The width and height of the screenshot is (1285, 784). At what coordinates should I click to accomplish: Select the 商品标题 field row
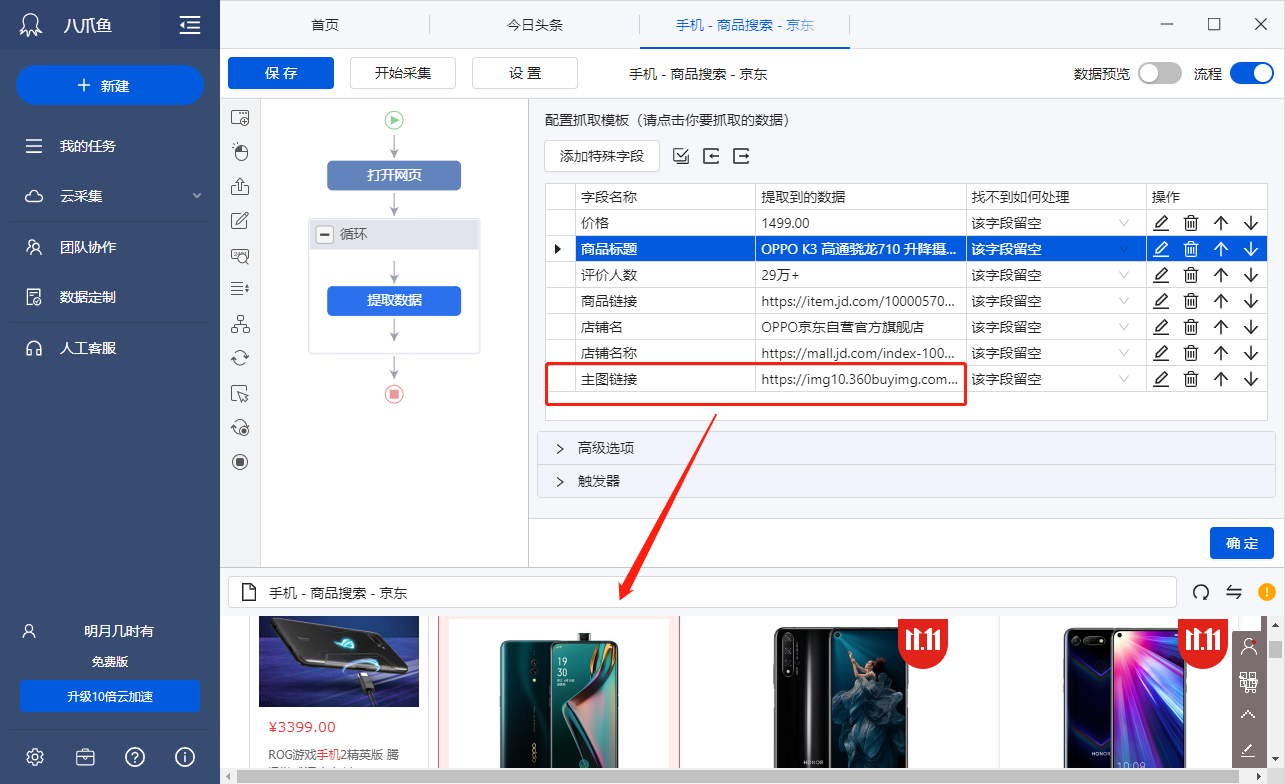tap(906, 249)
